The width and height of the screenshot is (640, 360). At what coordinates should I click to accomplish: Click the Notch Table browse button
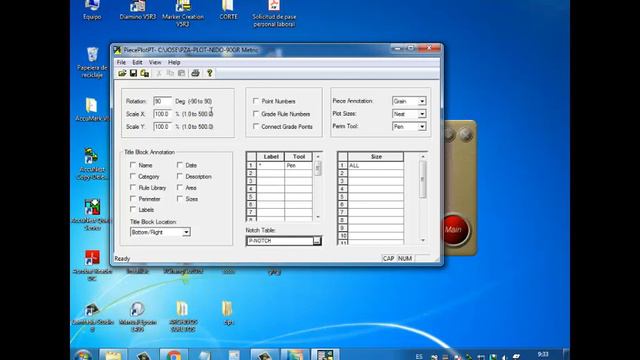tap(317, 241)
